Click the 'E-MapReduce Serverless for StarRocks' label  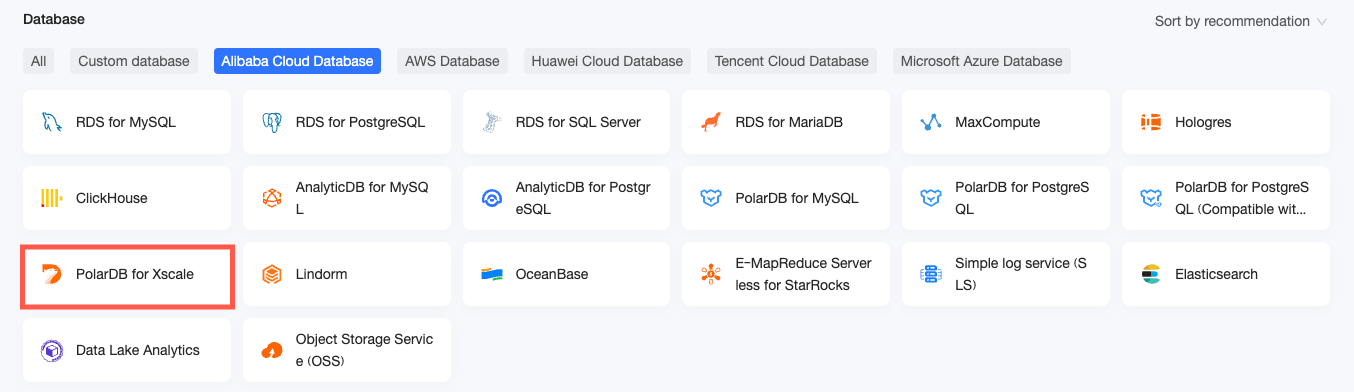pyautogui.click(x=803, y=274)
